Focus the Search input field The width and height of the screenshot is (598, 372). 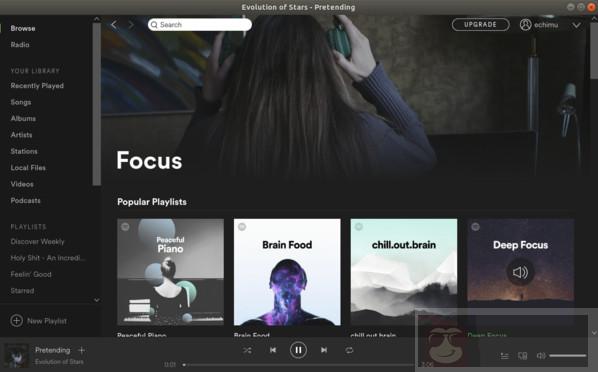tap(200, 25)
